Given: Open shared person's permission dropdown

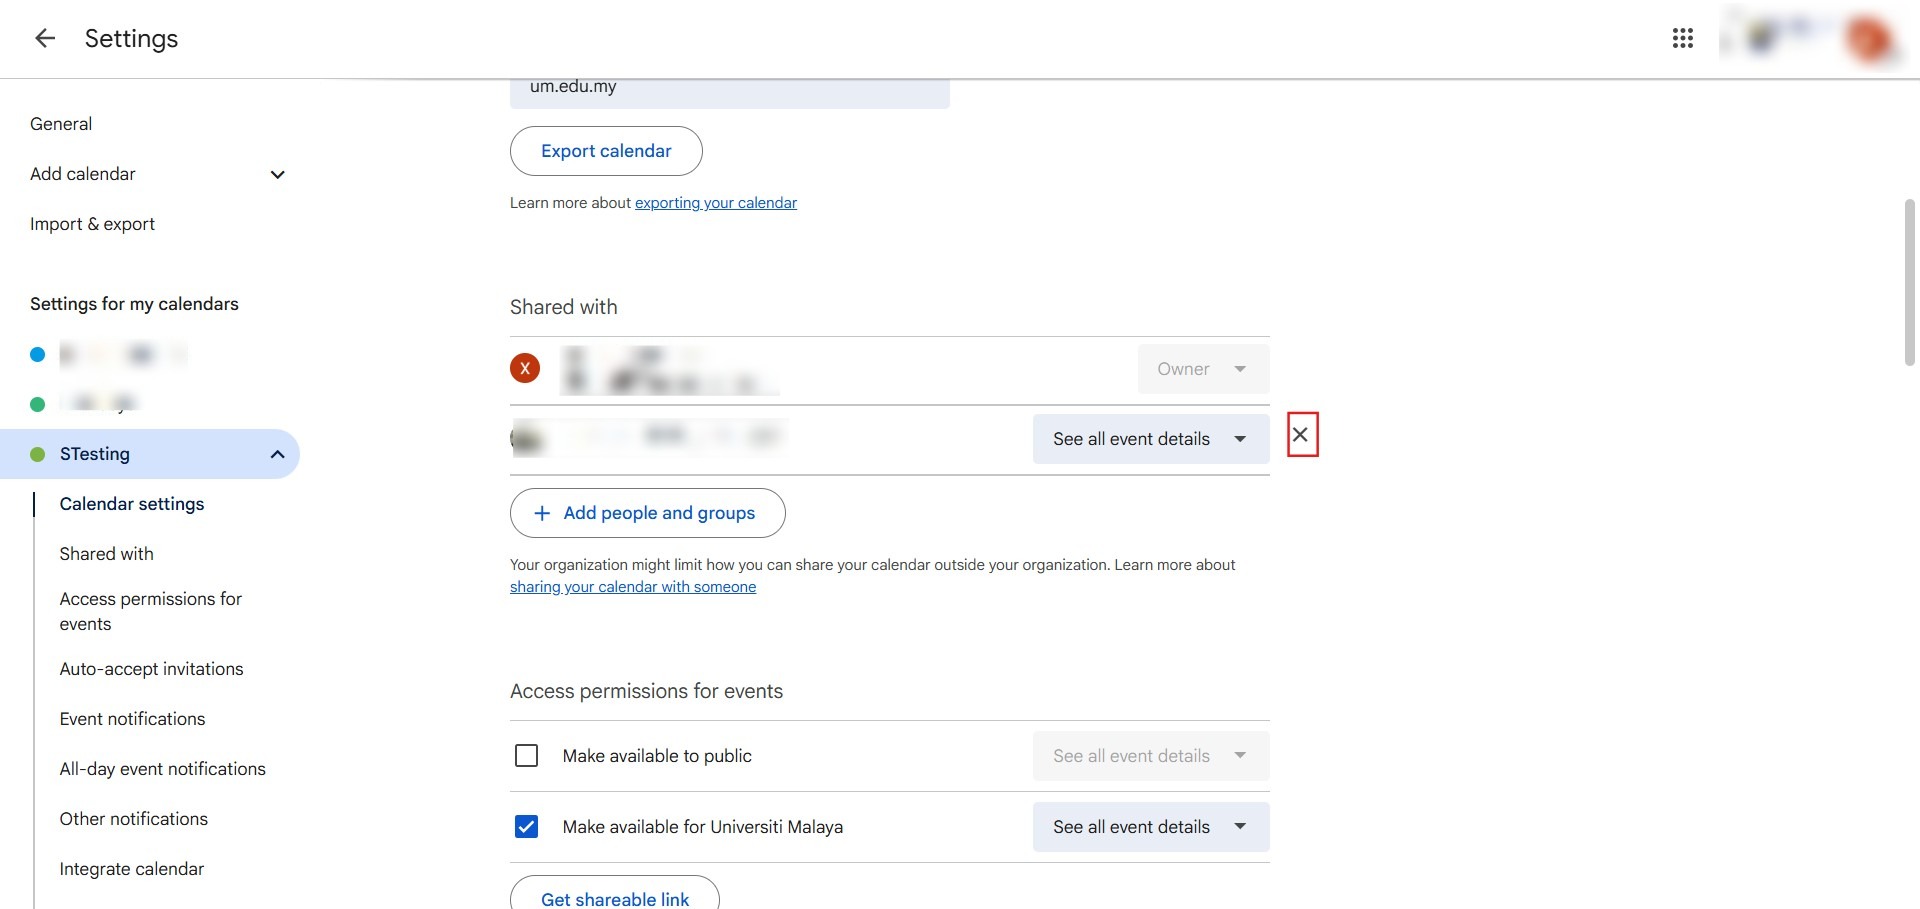Looking at the screenshot, I should point(1150,439).
